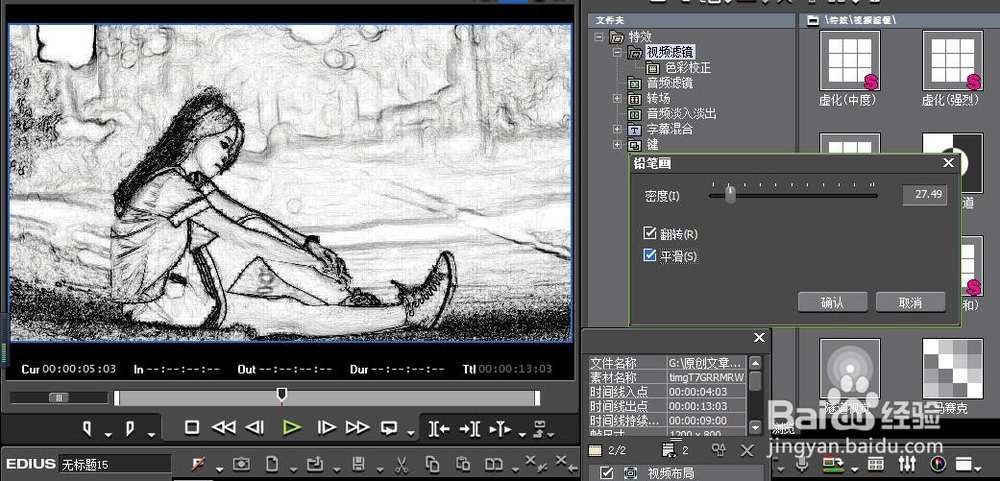1000x481 pixels.
Task: Open dropdown arrow next to loop icon
Action: pyautogui.click(x=410, y=435)
